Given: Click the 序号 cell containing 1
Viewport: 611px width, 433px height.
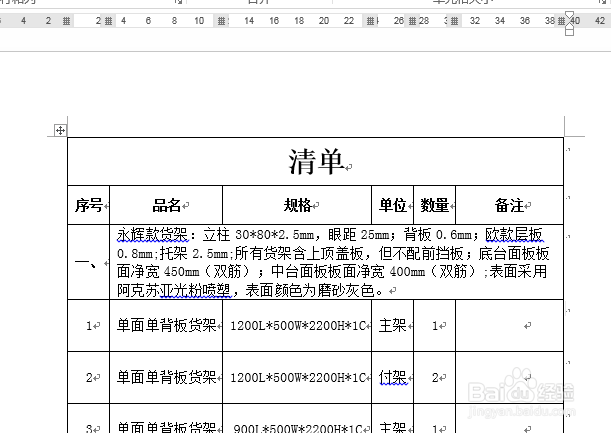Looking at the screenshot, I should (x=89, y=325).
